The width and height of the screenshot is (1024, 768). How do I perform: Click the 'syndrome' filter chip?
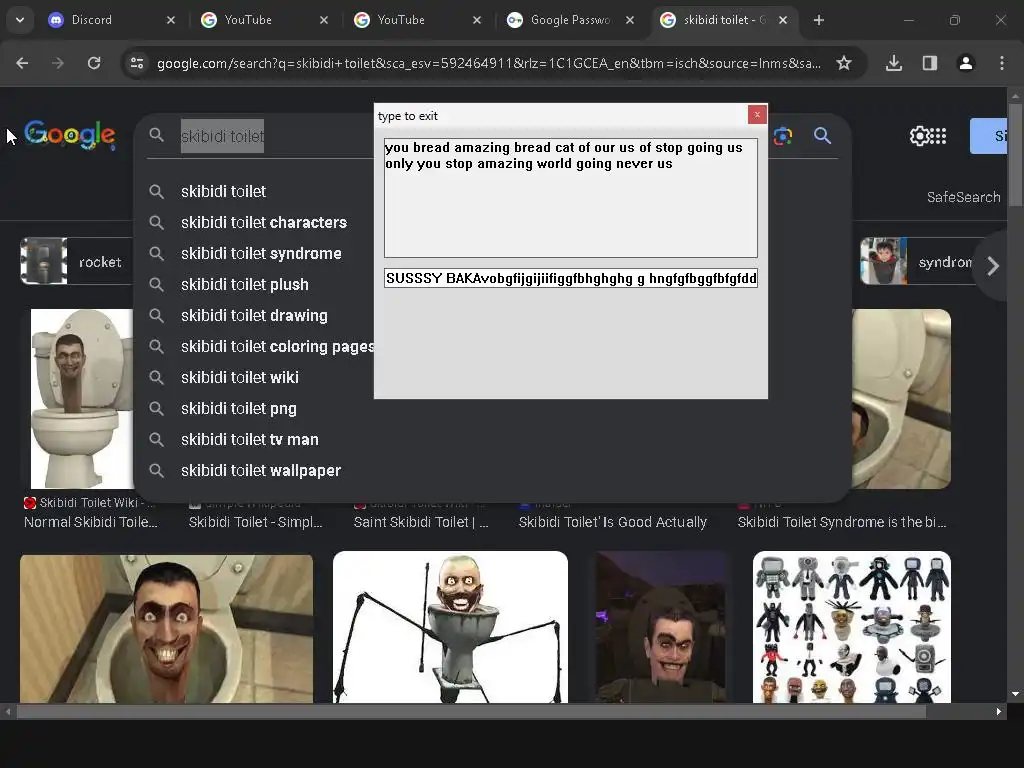coord(916,261)
